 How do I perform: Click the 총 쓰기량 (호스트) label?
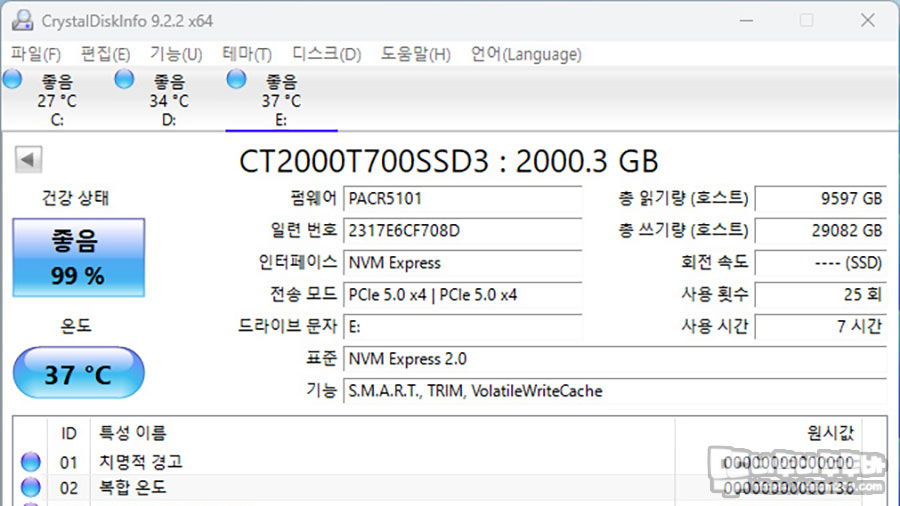click(683, 231)
